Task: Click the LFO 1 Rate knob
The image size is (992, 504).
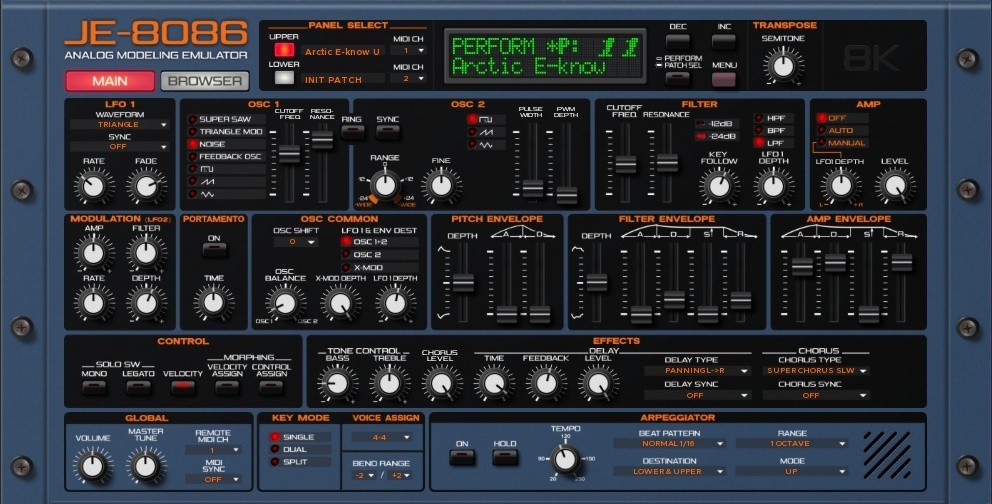Action: 94,186
